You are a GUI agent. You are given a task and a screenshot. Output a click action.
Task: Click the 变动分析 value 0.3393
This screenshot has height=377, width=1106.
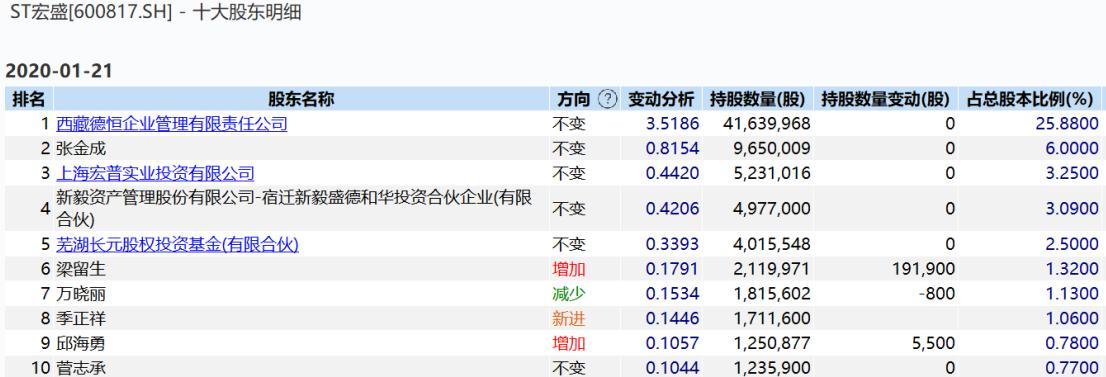pos(672,245)
